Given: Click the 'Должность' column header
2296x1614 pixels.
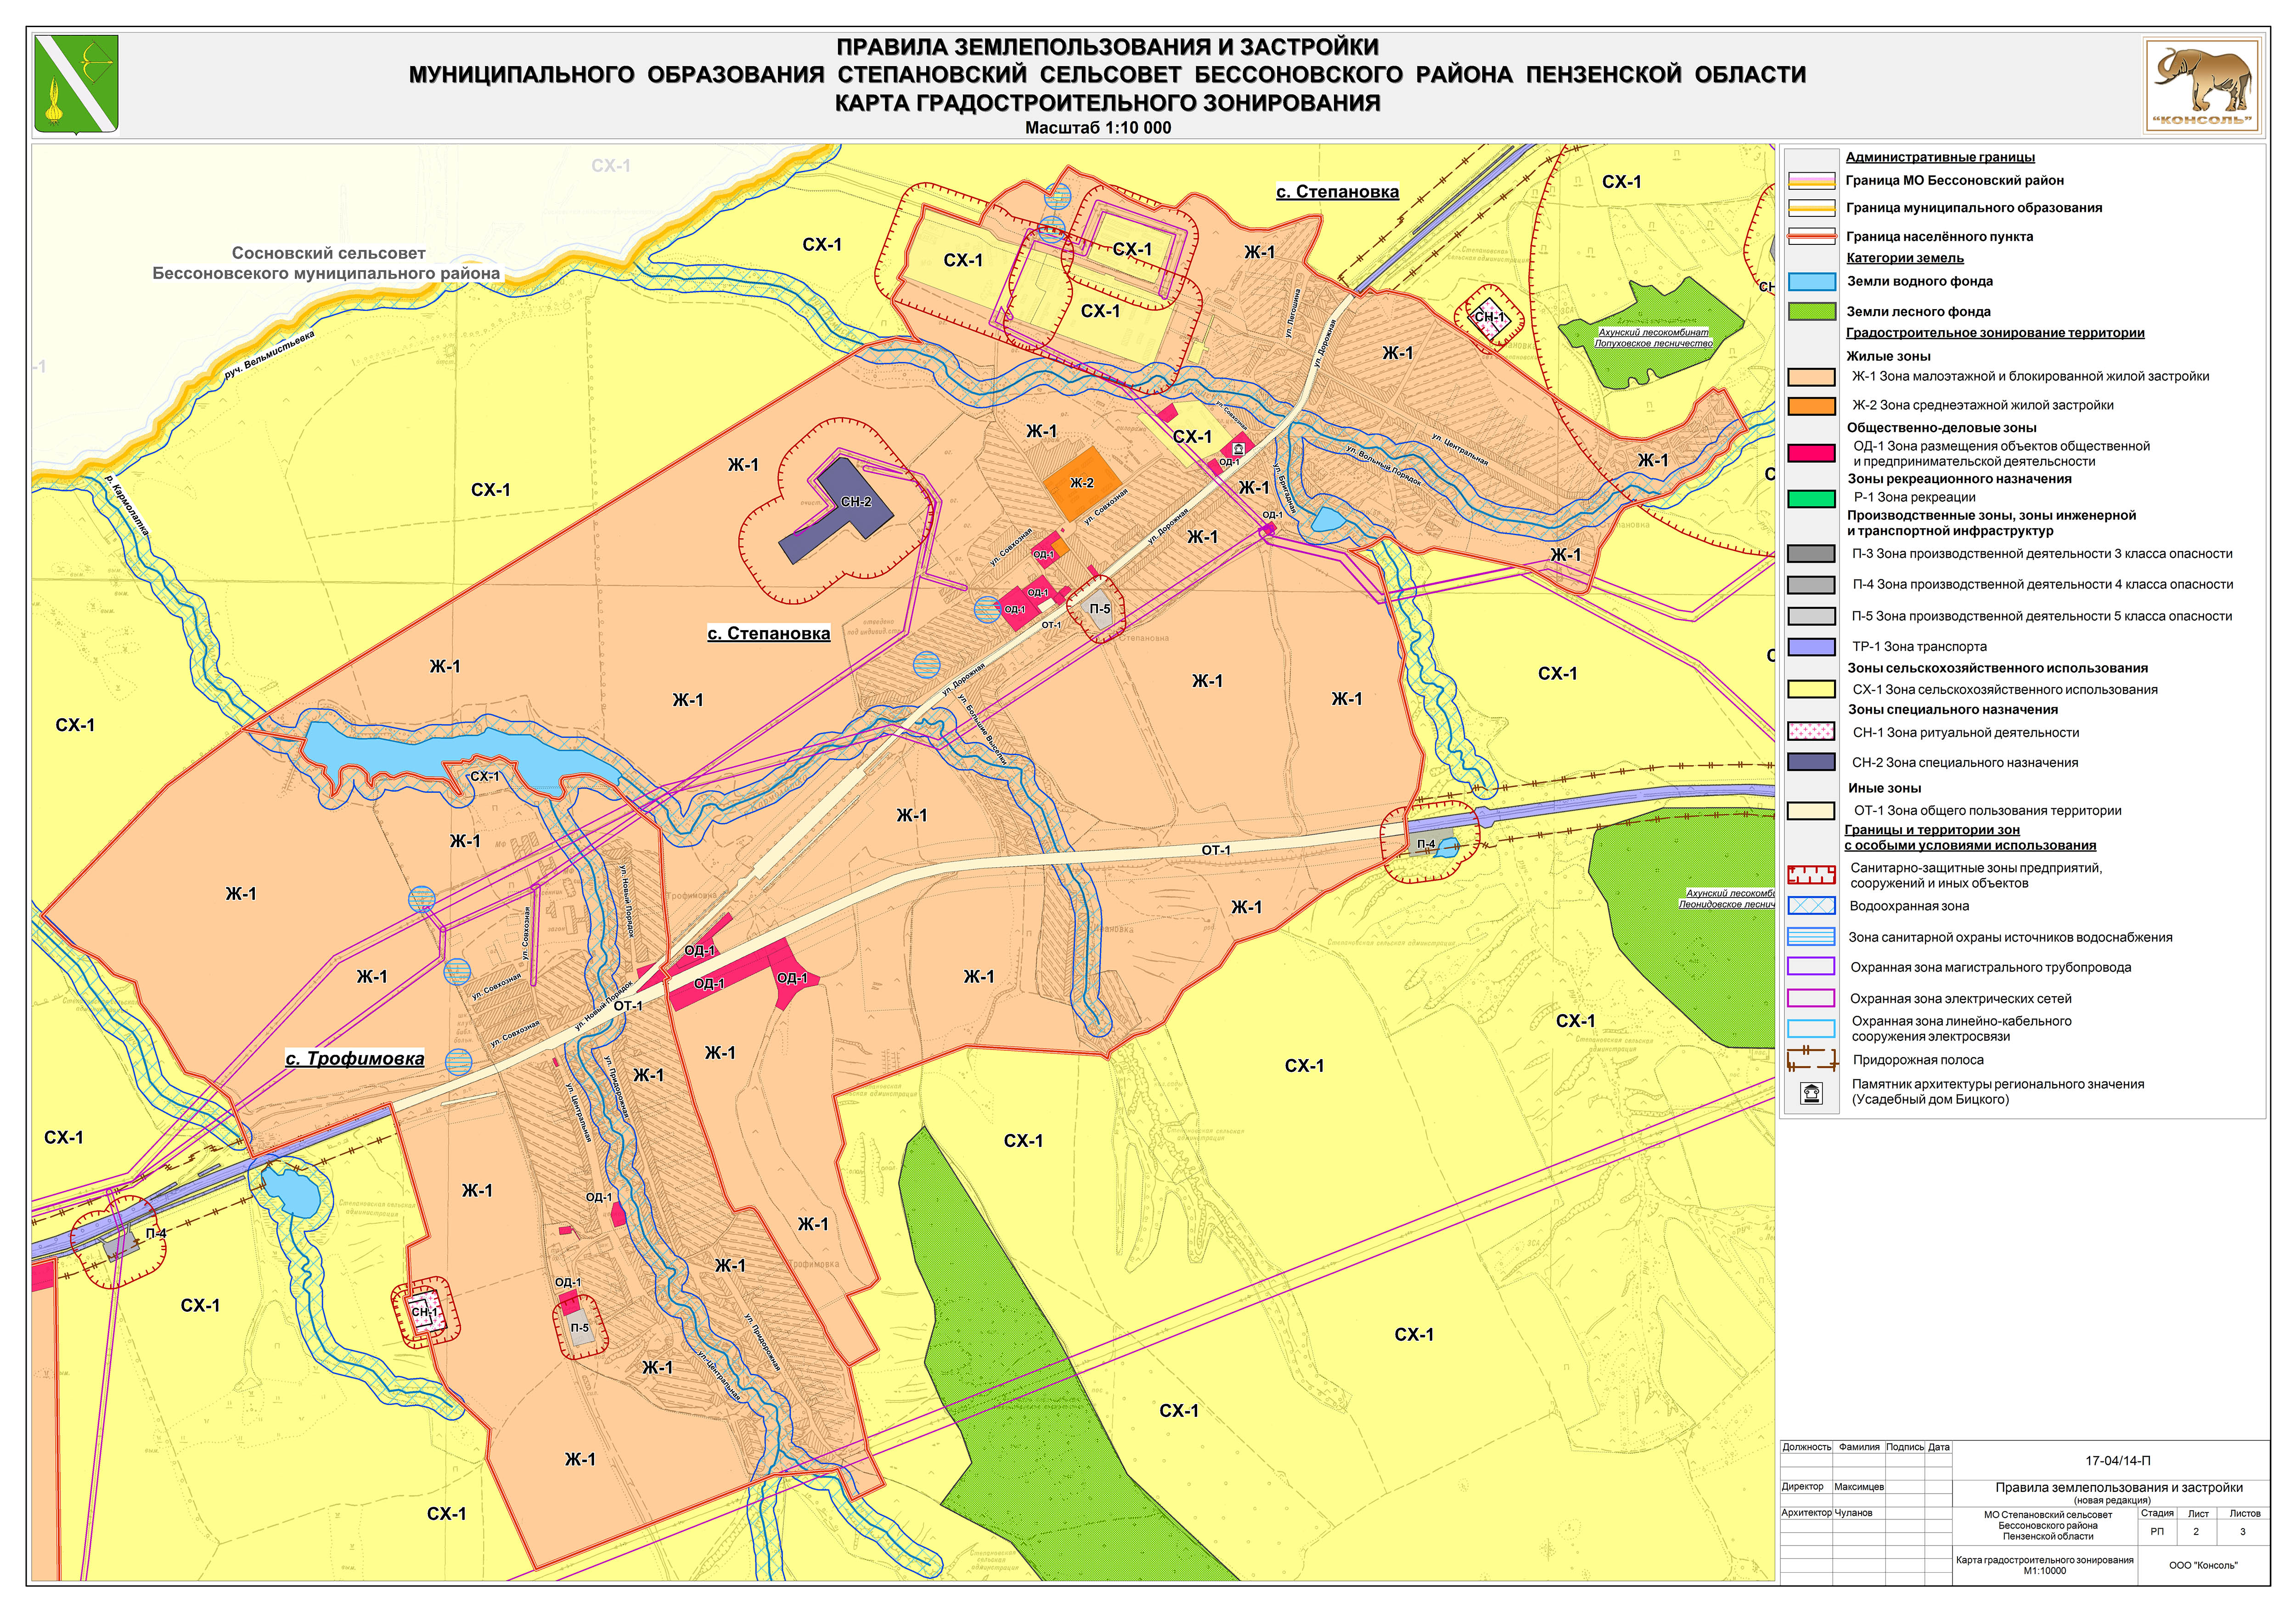Looking at the screenshot, I should 1806,1447.
